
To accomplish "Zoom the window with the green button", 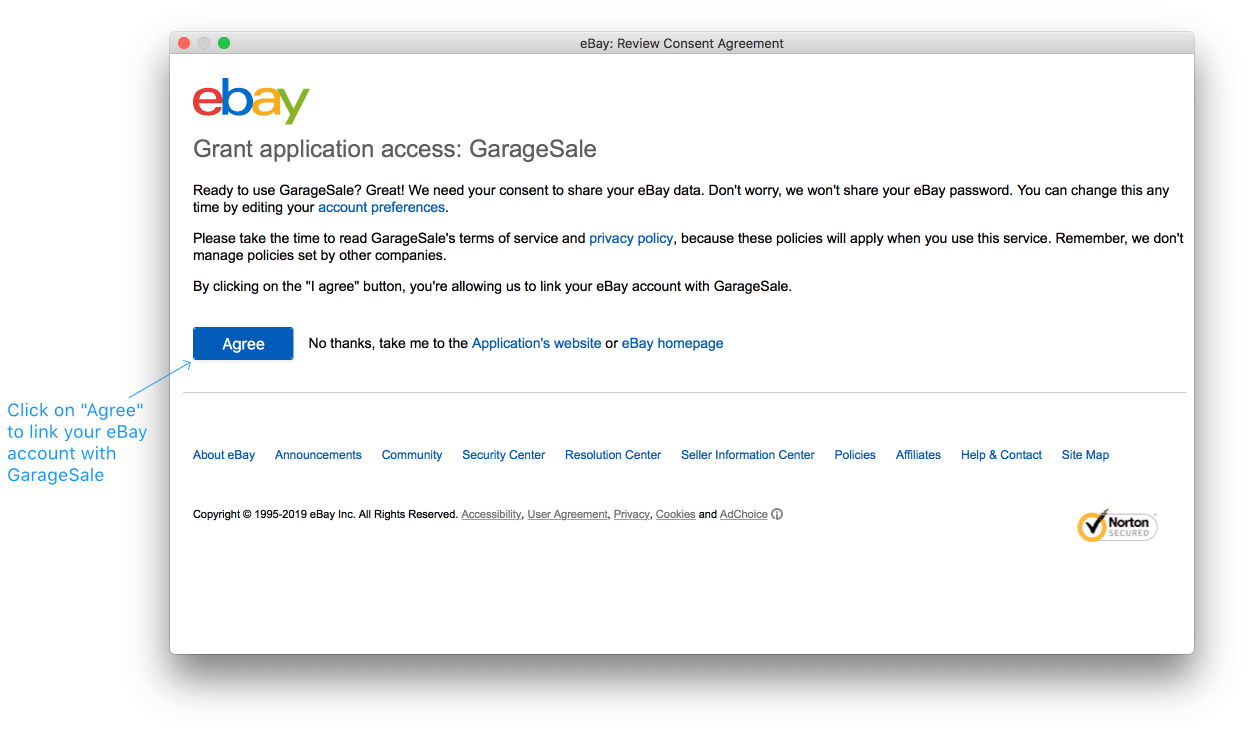I will [x=224, y=43].
